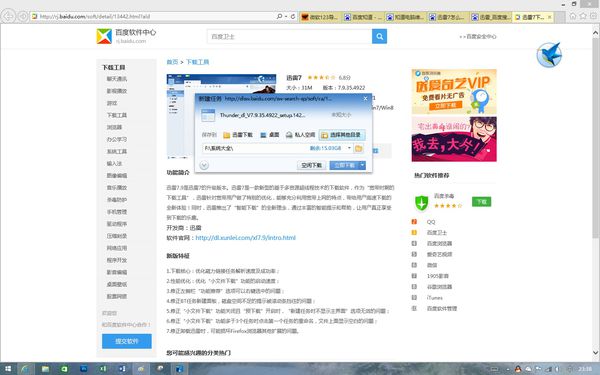Click the blue 提交软件 button

(127, 341)
